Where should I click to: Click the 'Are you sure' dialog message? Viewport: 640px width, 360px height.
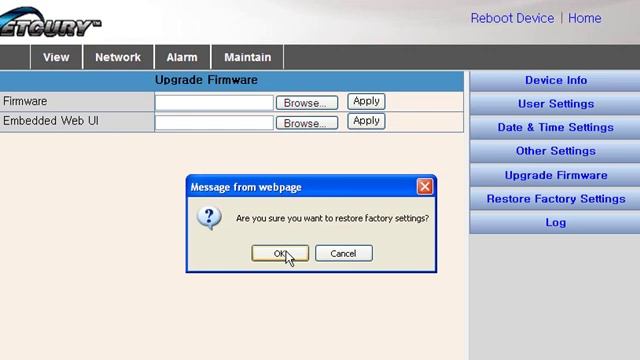[x=332, y=218]
